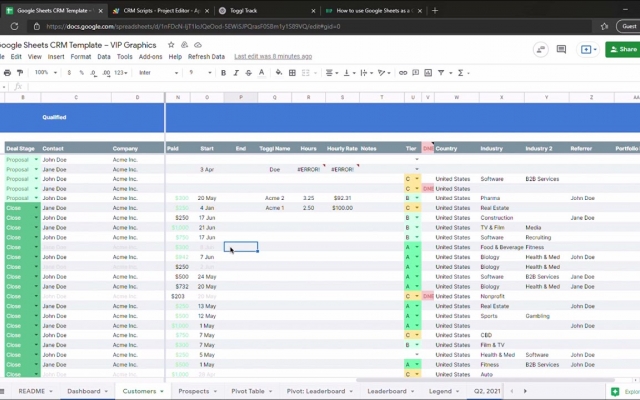Click 'Last edit was 8 minutes ago' link
The height and width of the screenshot is (400, 640).
click(x=273, y=57)
